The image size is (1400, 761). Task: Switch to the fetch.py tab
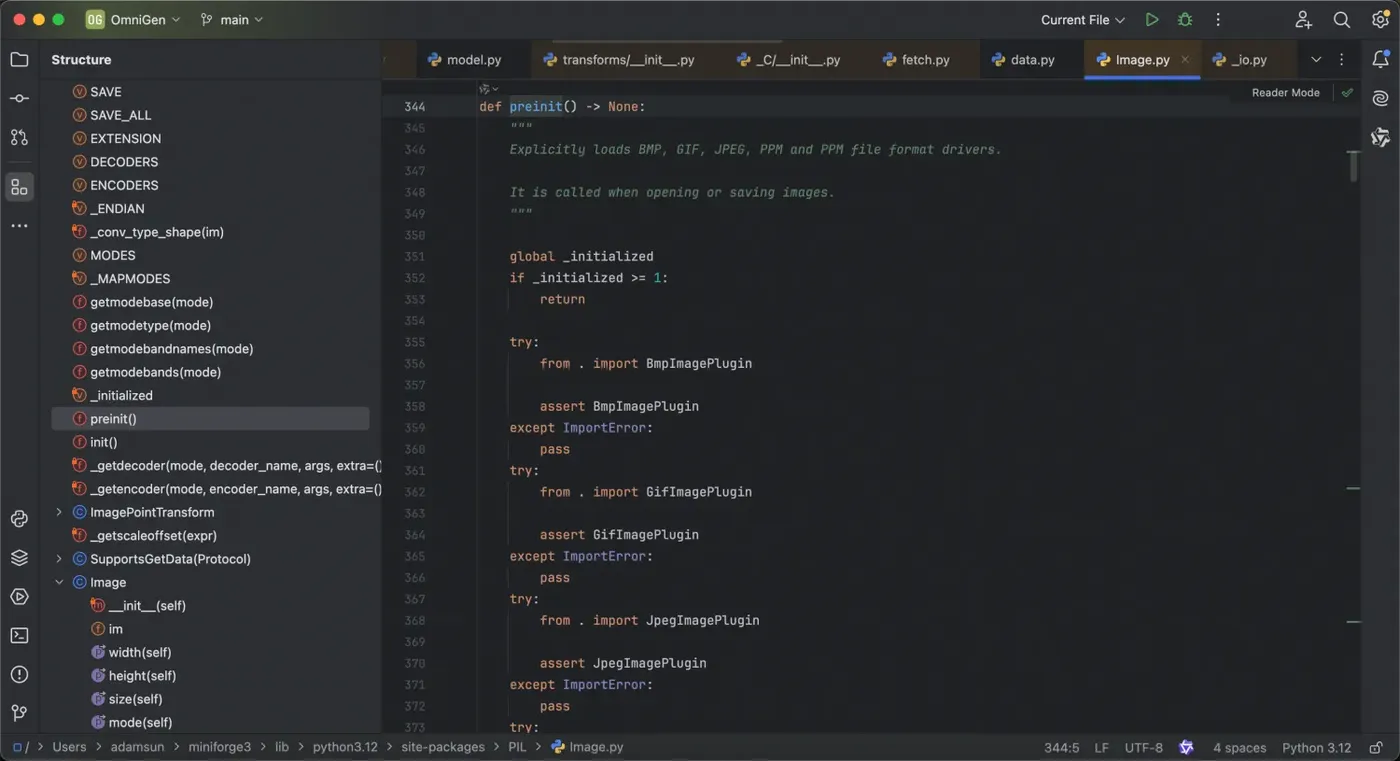tap(916, 60)
